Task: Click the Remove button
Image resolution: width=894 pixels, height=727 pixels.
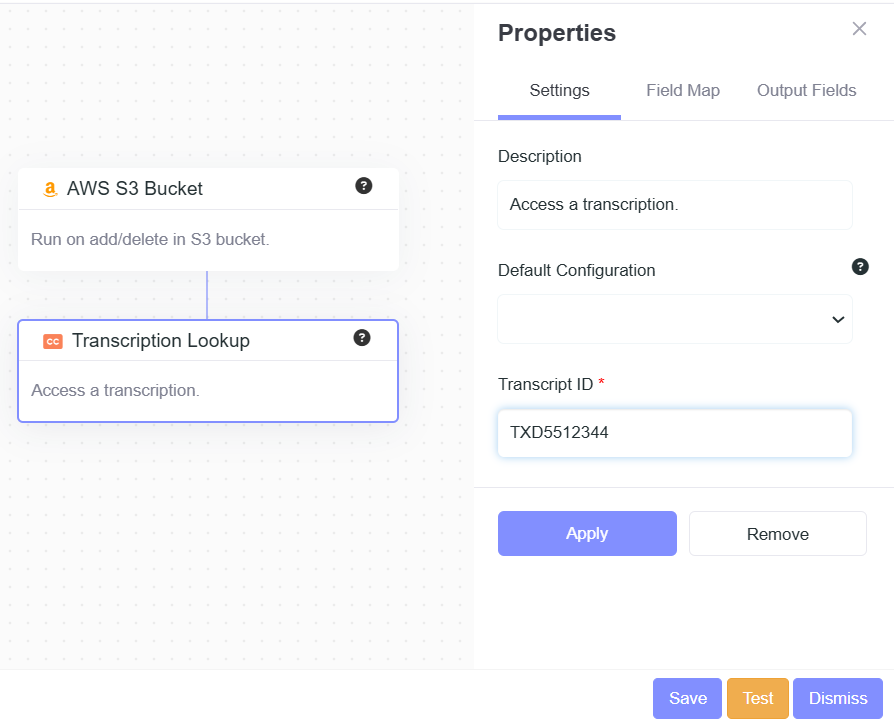Action: tap(777, 534)
